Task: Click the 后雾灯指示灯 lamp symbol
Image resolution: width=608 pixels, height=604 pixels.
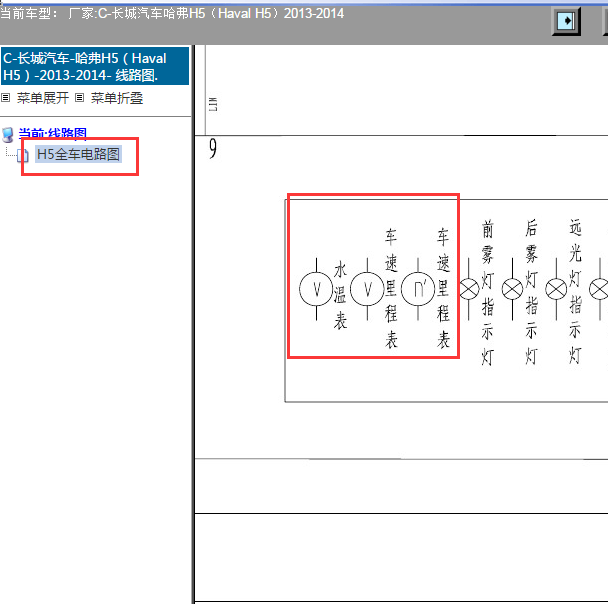Action: point(513,289)
